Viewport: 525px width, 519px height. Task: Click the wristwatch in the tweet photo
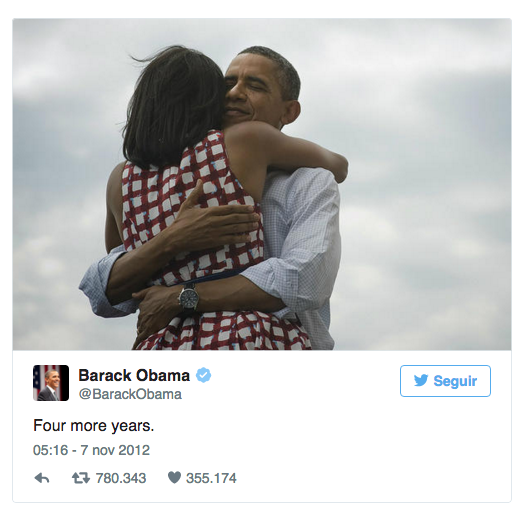189,297
